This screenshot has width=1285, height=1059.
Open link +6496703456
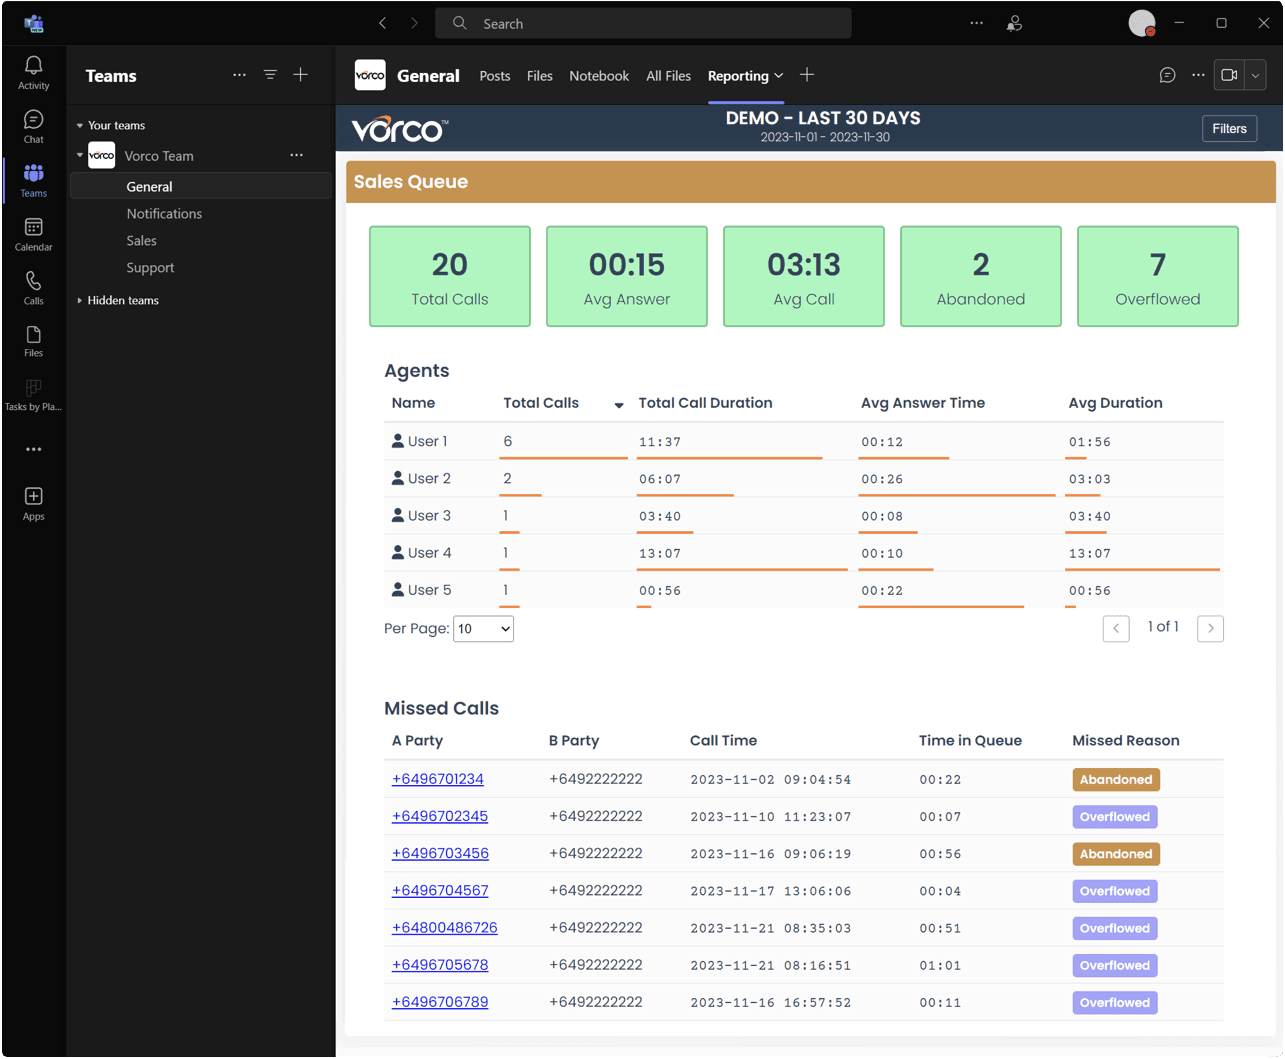[x=440, y=853]
